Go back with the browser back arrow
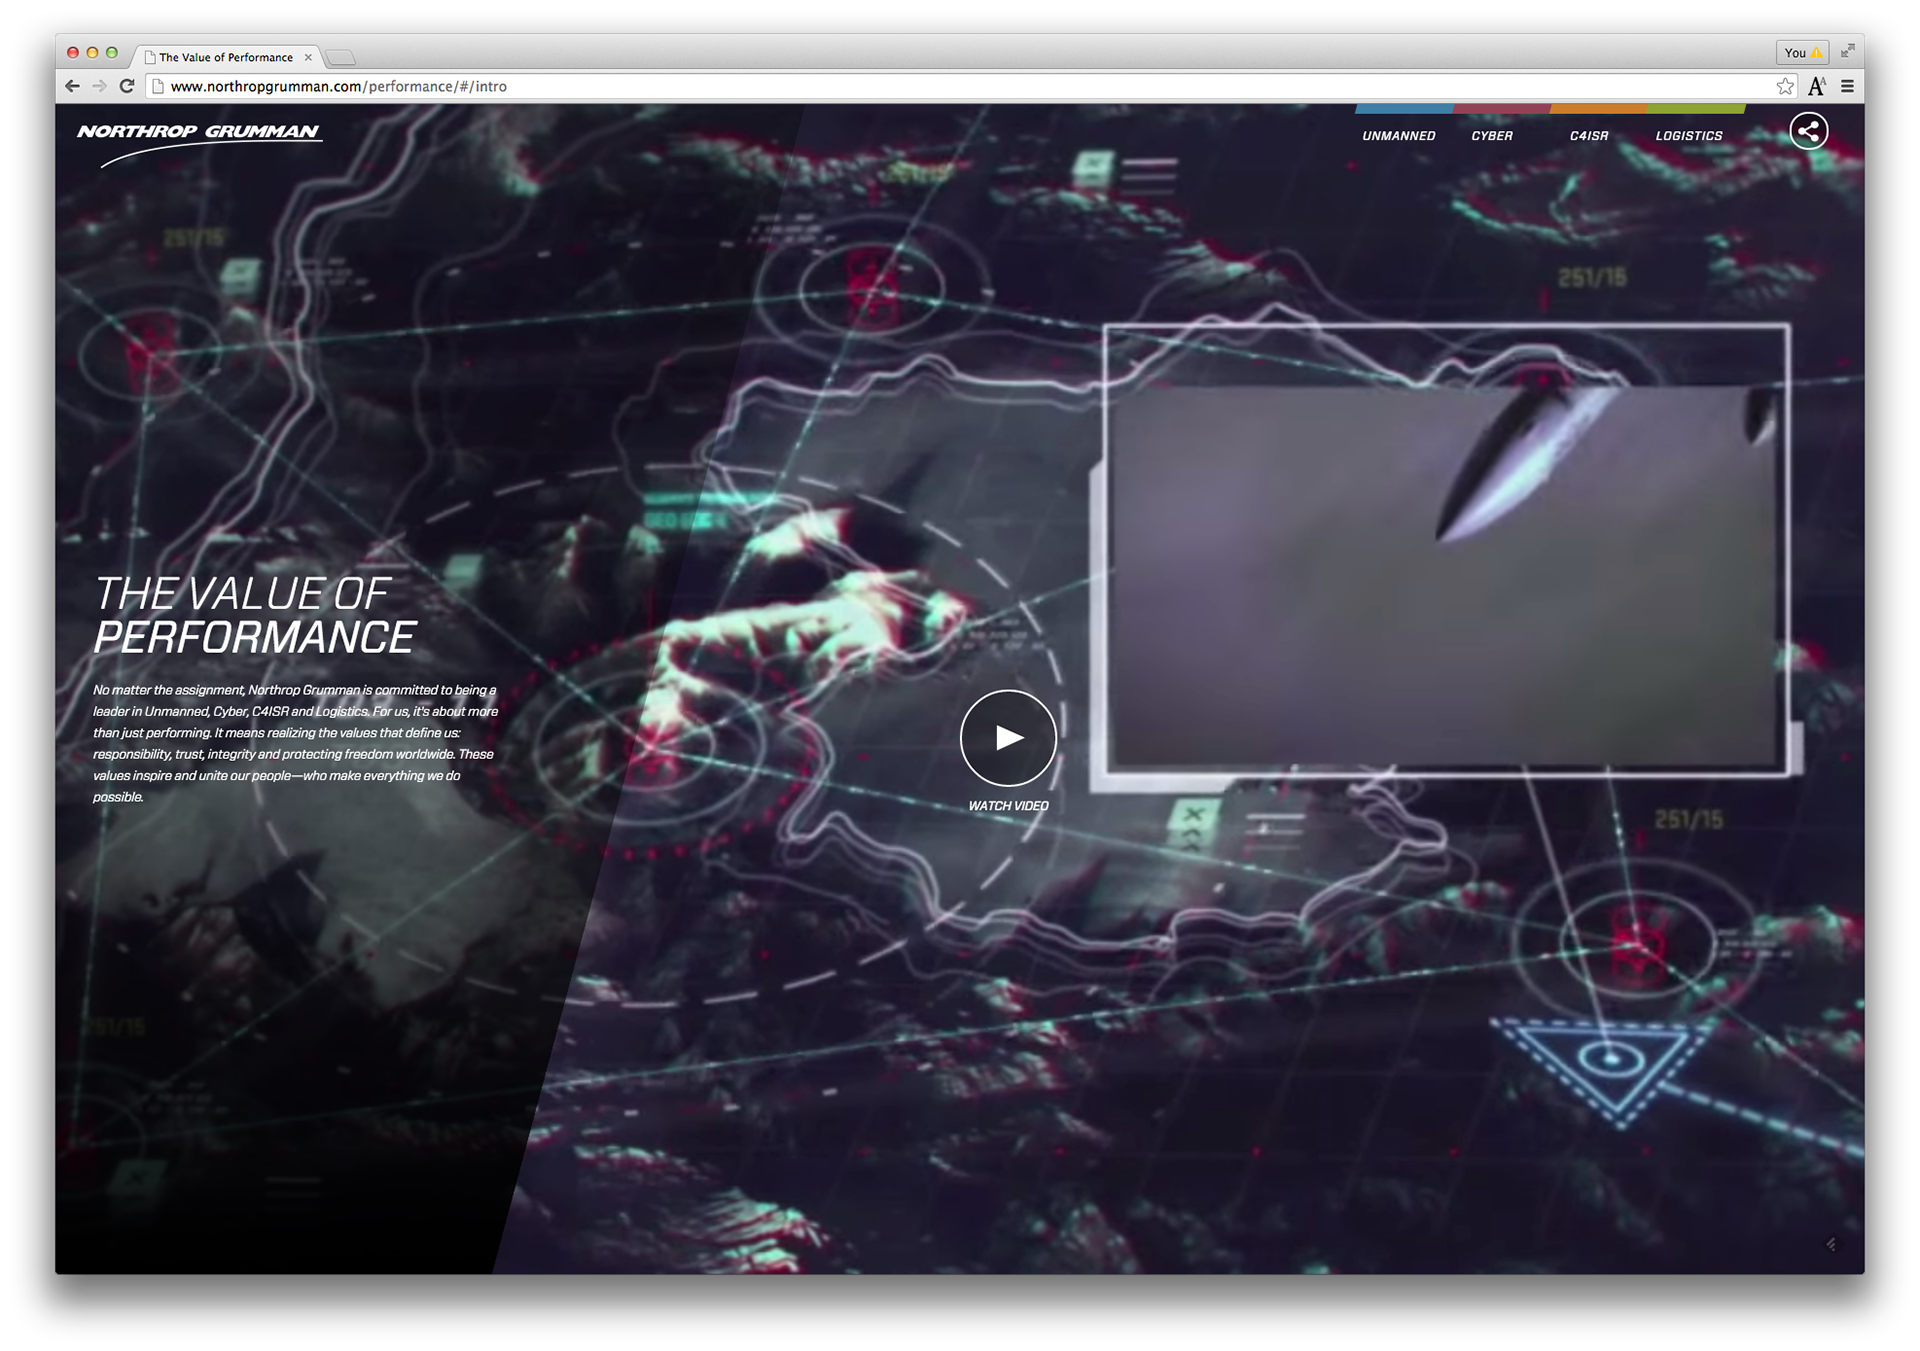Viewport: 1920px width, 1351px height. (72, 86)
